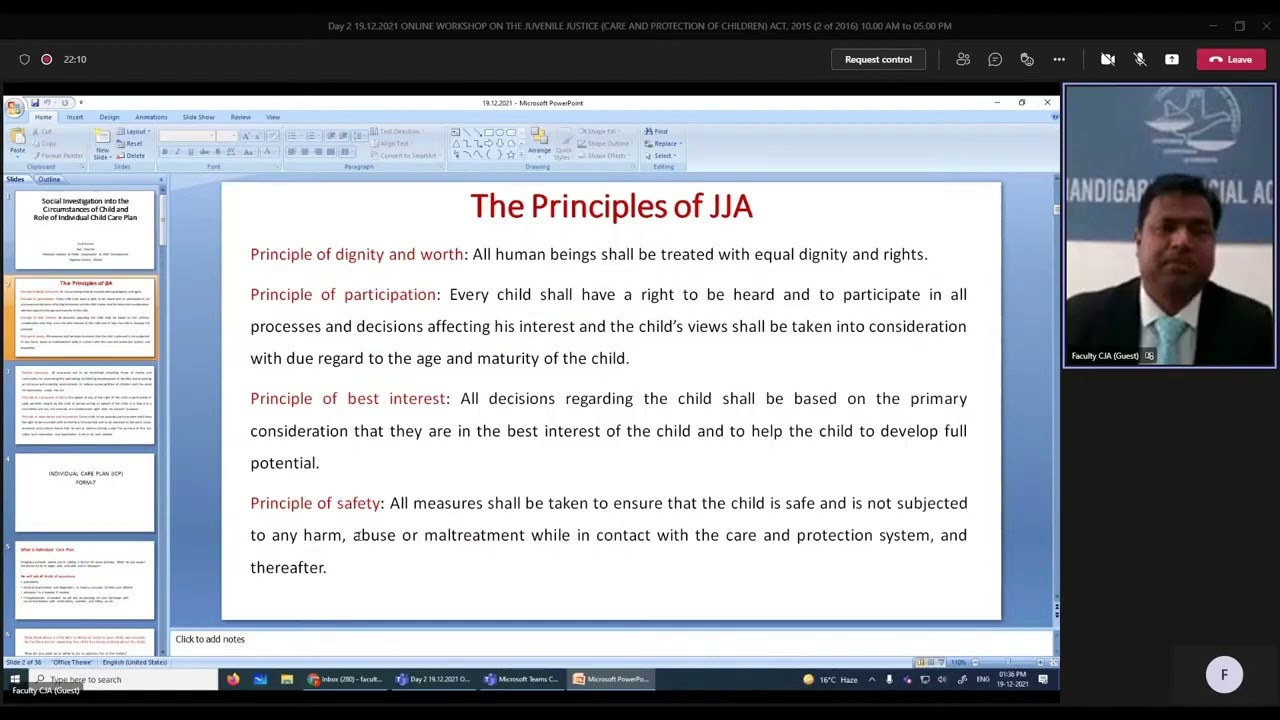The height and width of the screenshot is (720, 1280).
Task: Open the PowerPoint Office button menu
Action: pos(14,108)
